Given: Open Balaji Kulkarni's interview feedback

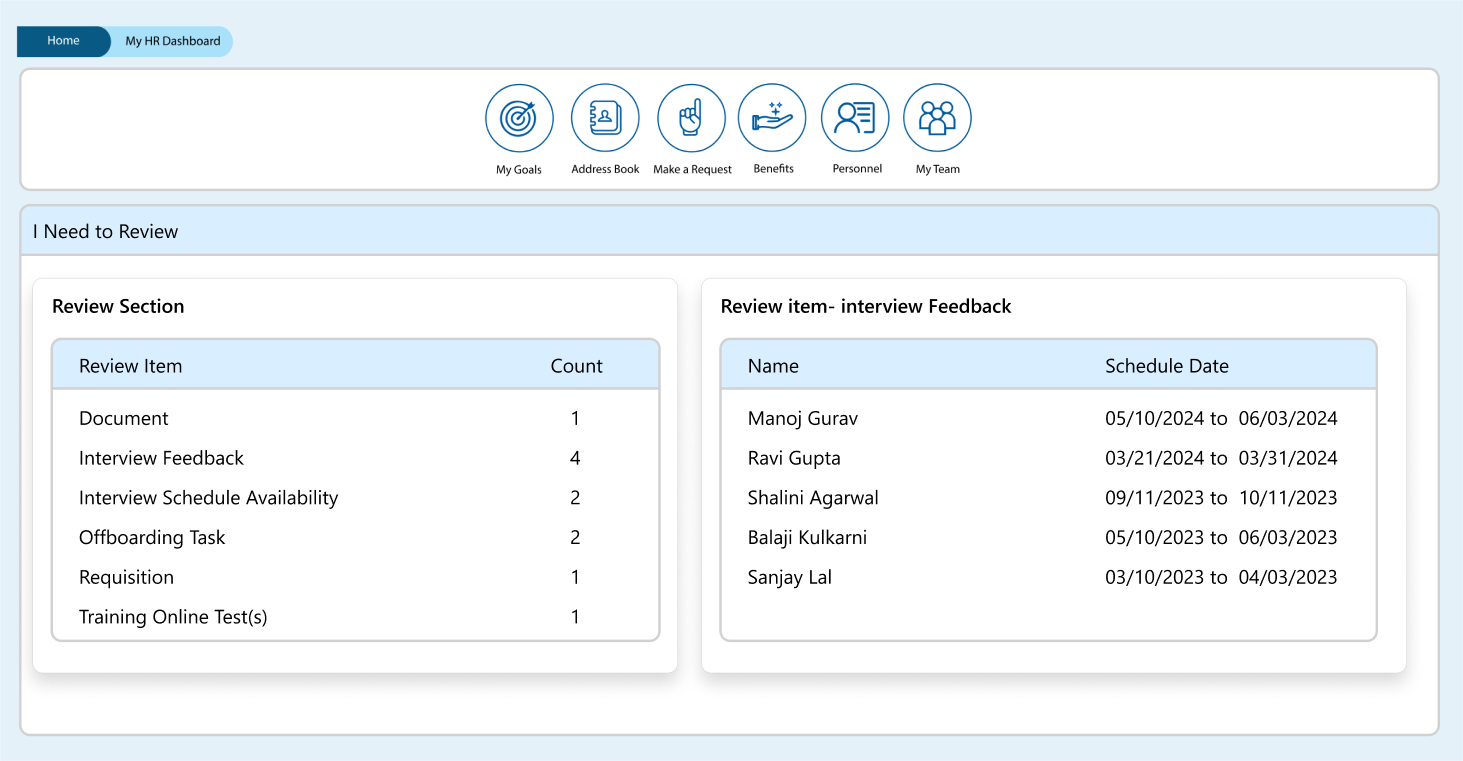Looking at the screenshot, I should [x=807, y=538].
